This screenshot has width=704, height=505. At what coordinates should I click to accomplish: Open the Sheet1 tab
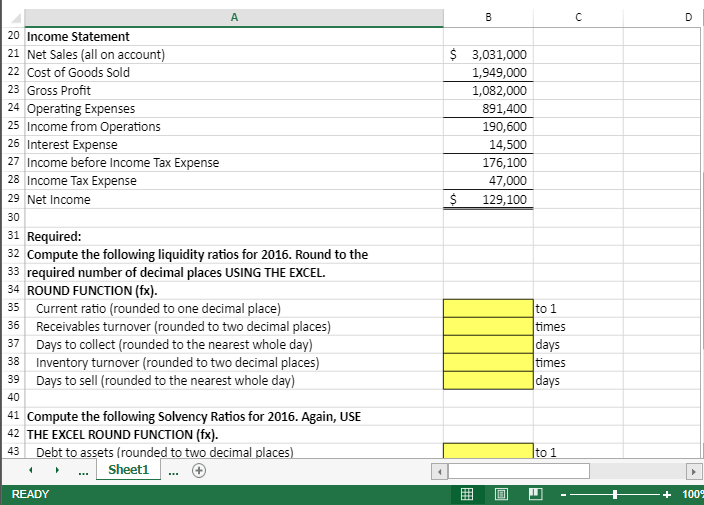pyautogui.click(x=128, y=470)
